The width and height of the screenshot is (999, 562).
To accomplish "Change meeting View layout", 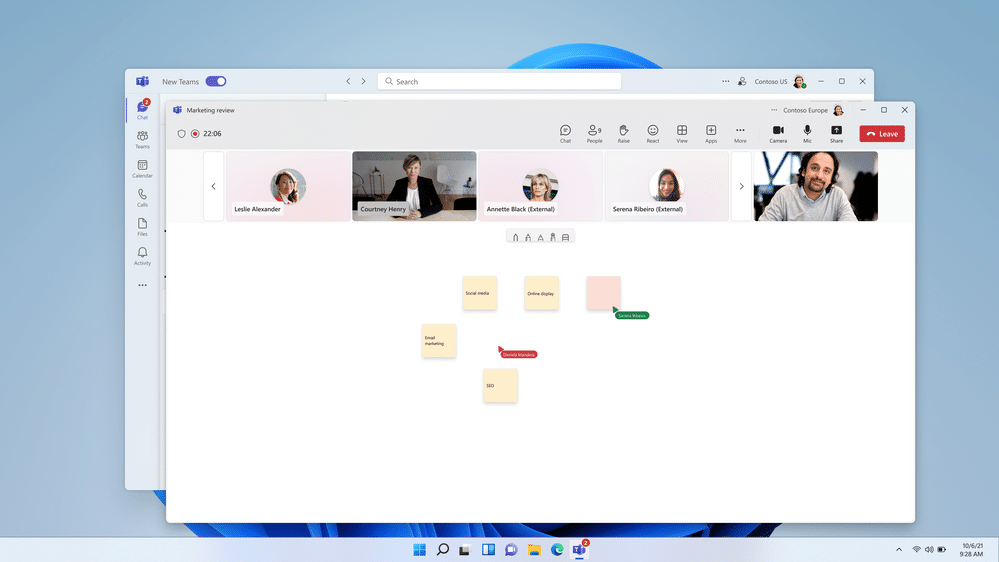I will (x=682, y=134).
